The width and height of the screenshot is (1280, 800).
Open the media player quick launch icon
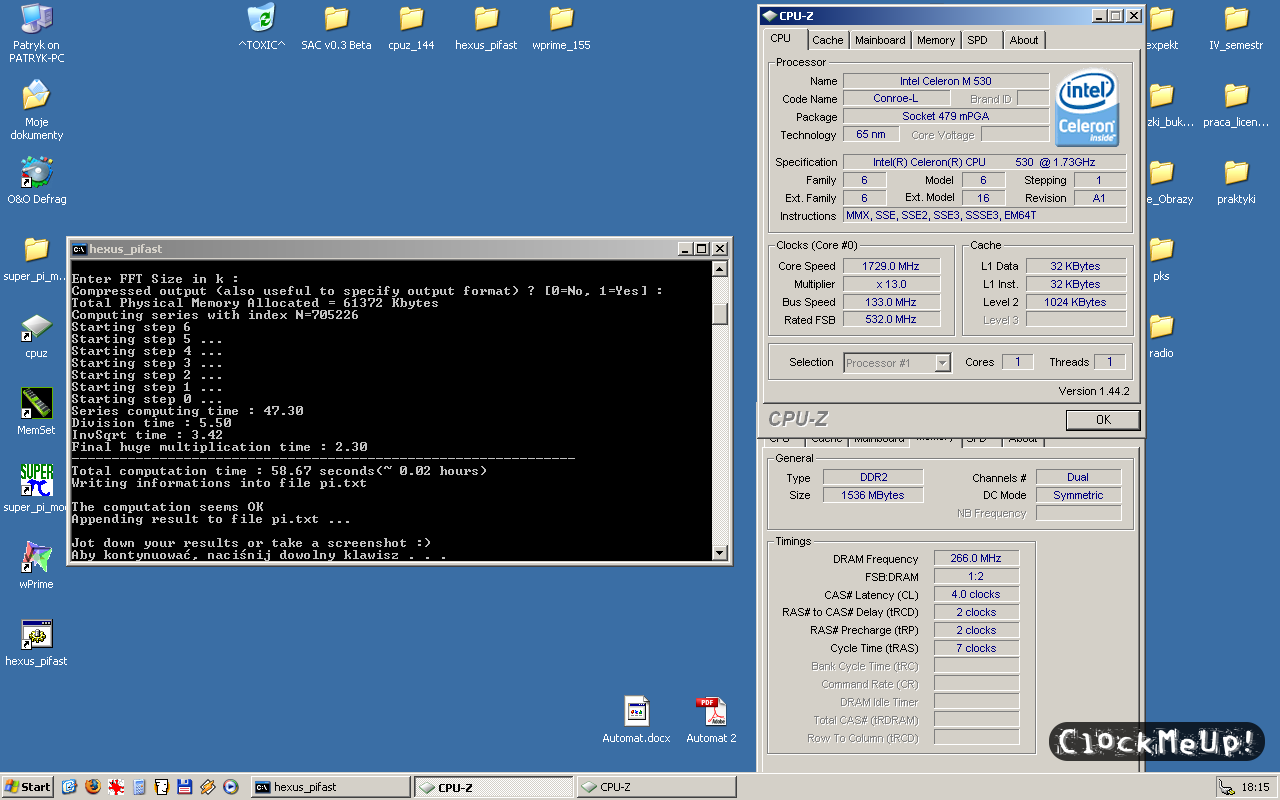231,787
